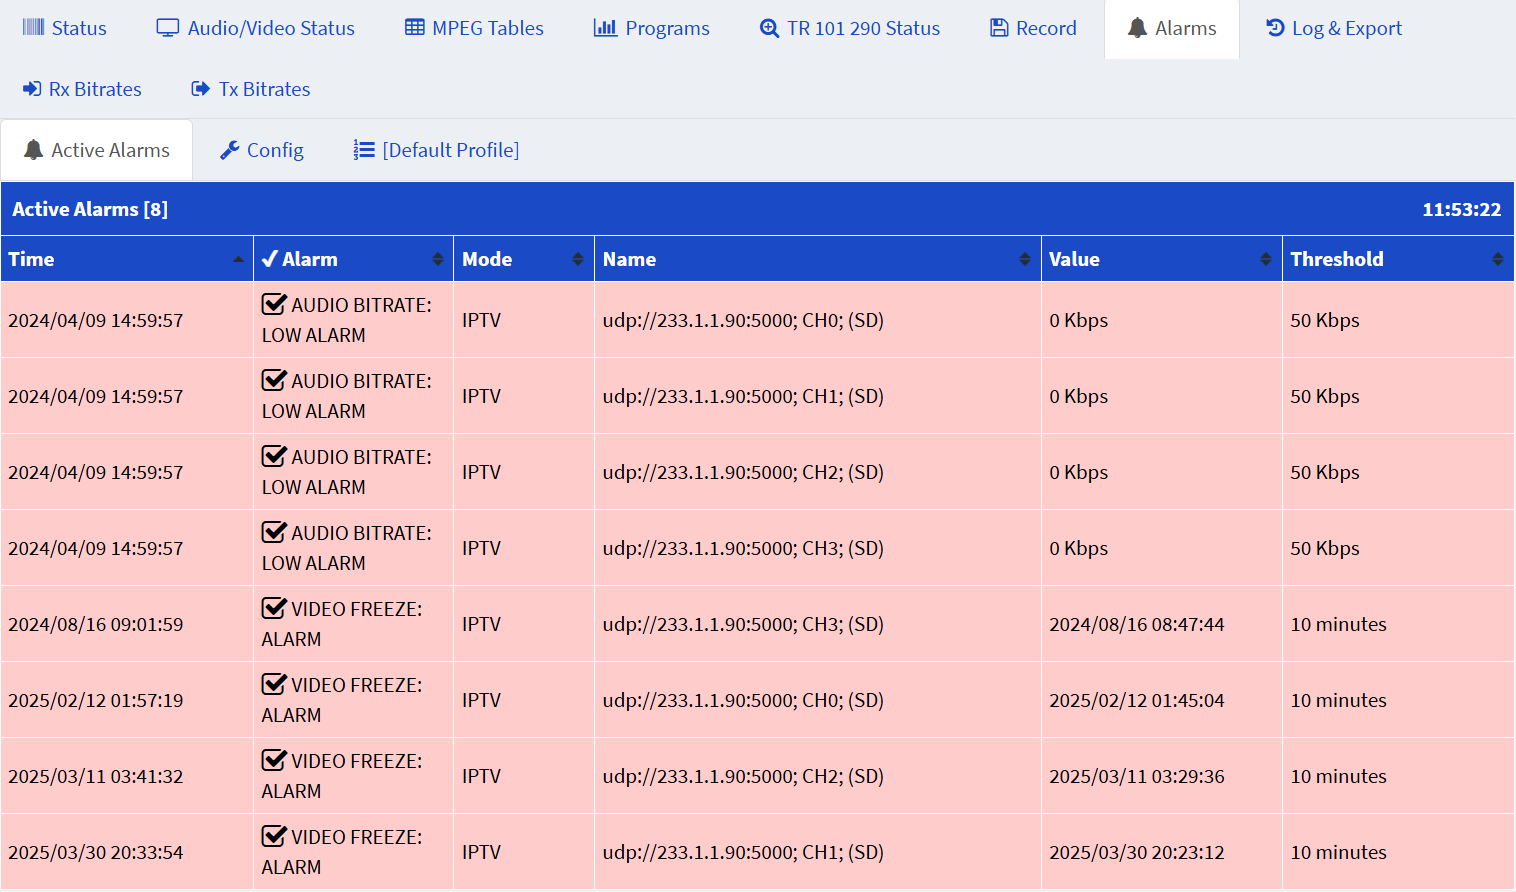Click the list icon beside Default Profile

click(x=364, y=150)
